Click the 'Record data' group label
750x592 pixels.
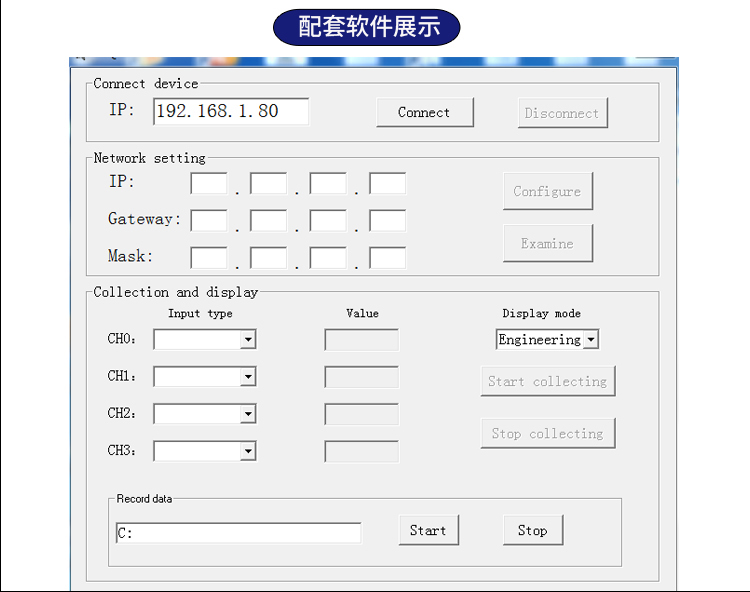144,499
